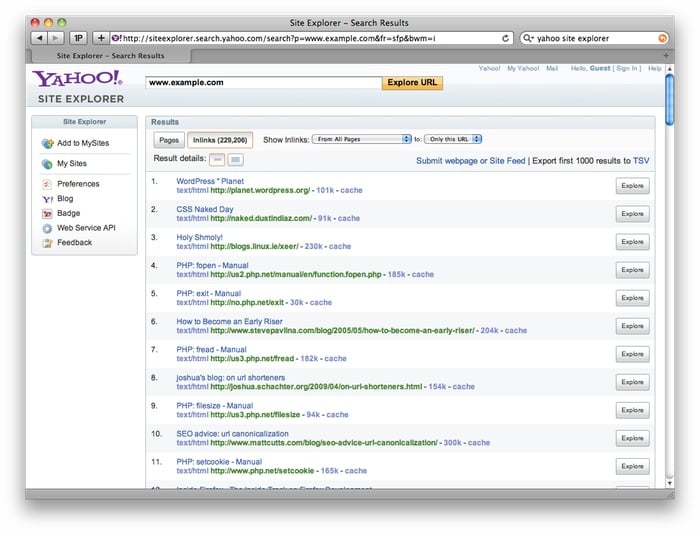
Task: Click the Help link at top right
Action: (654, 68)
